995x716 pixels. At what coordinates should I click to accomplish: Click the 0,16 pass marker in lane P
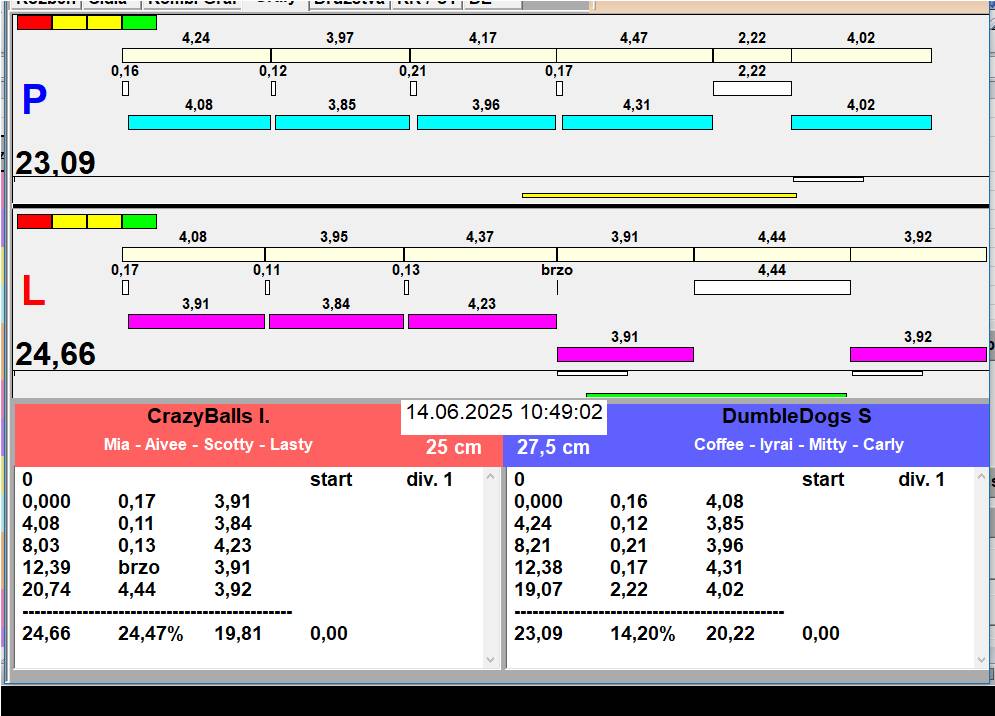click(126, 88)
